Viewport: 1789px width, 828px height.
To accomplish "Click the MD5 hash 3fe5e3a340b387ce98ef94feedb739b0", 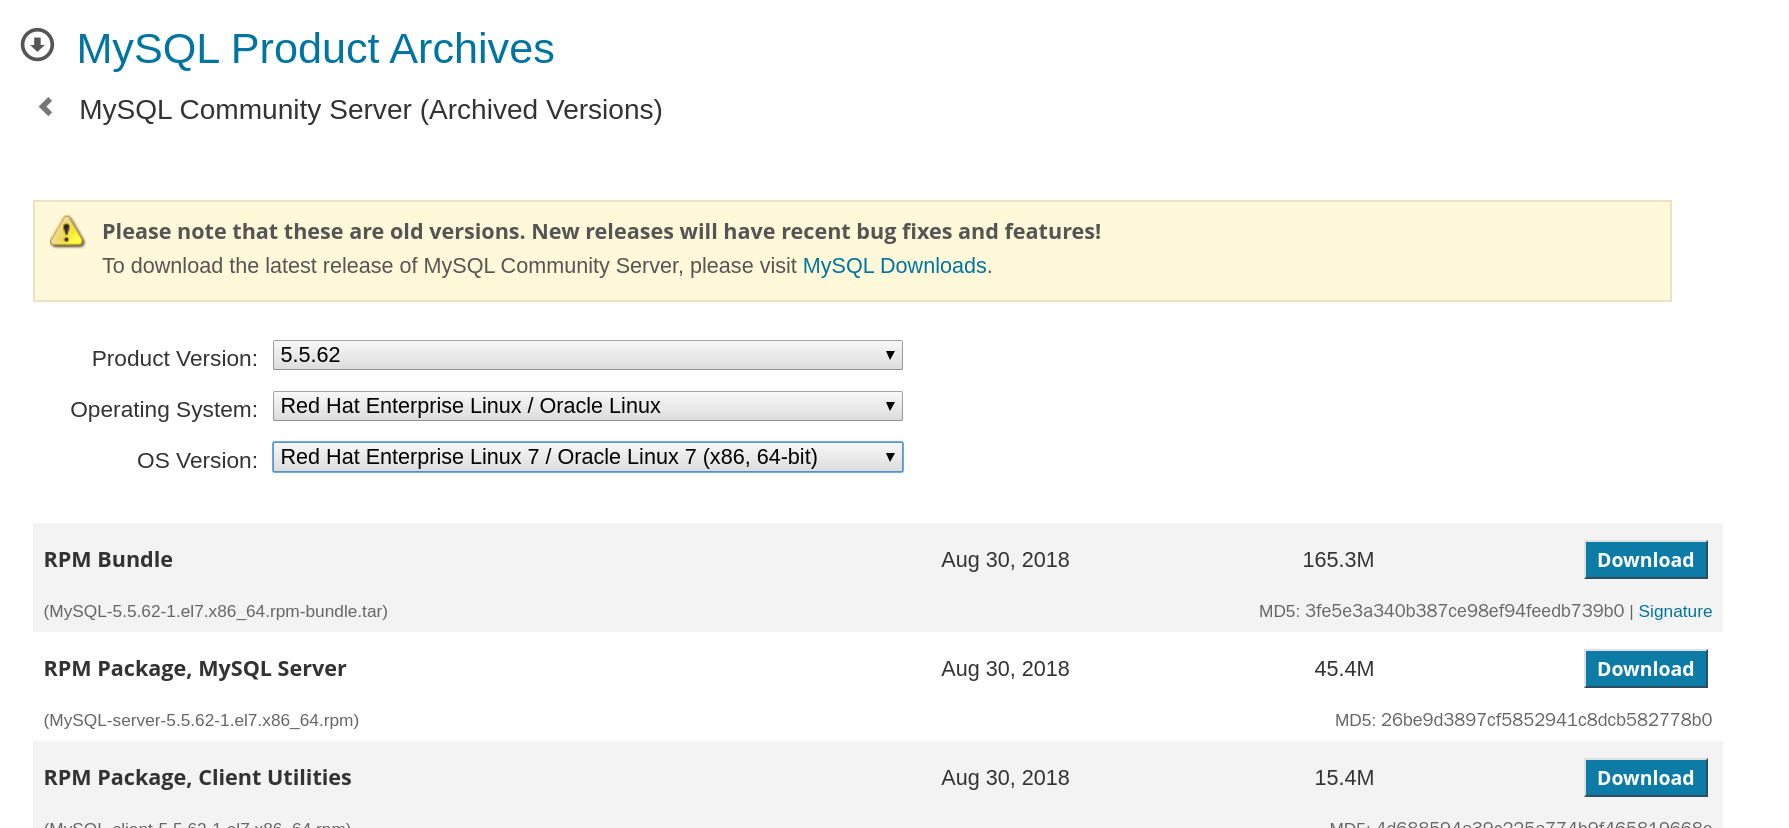I will tap(1464, 611).
